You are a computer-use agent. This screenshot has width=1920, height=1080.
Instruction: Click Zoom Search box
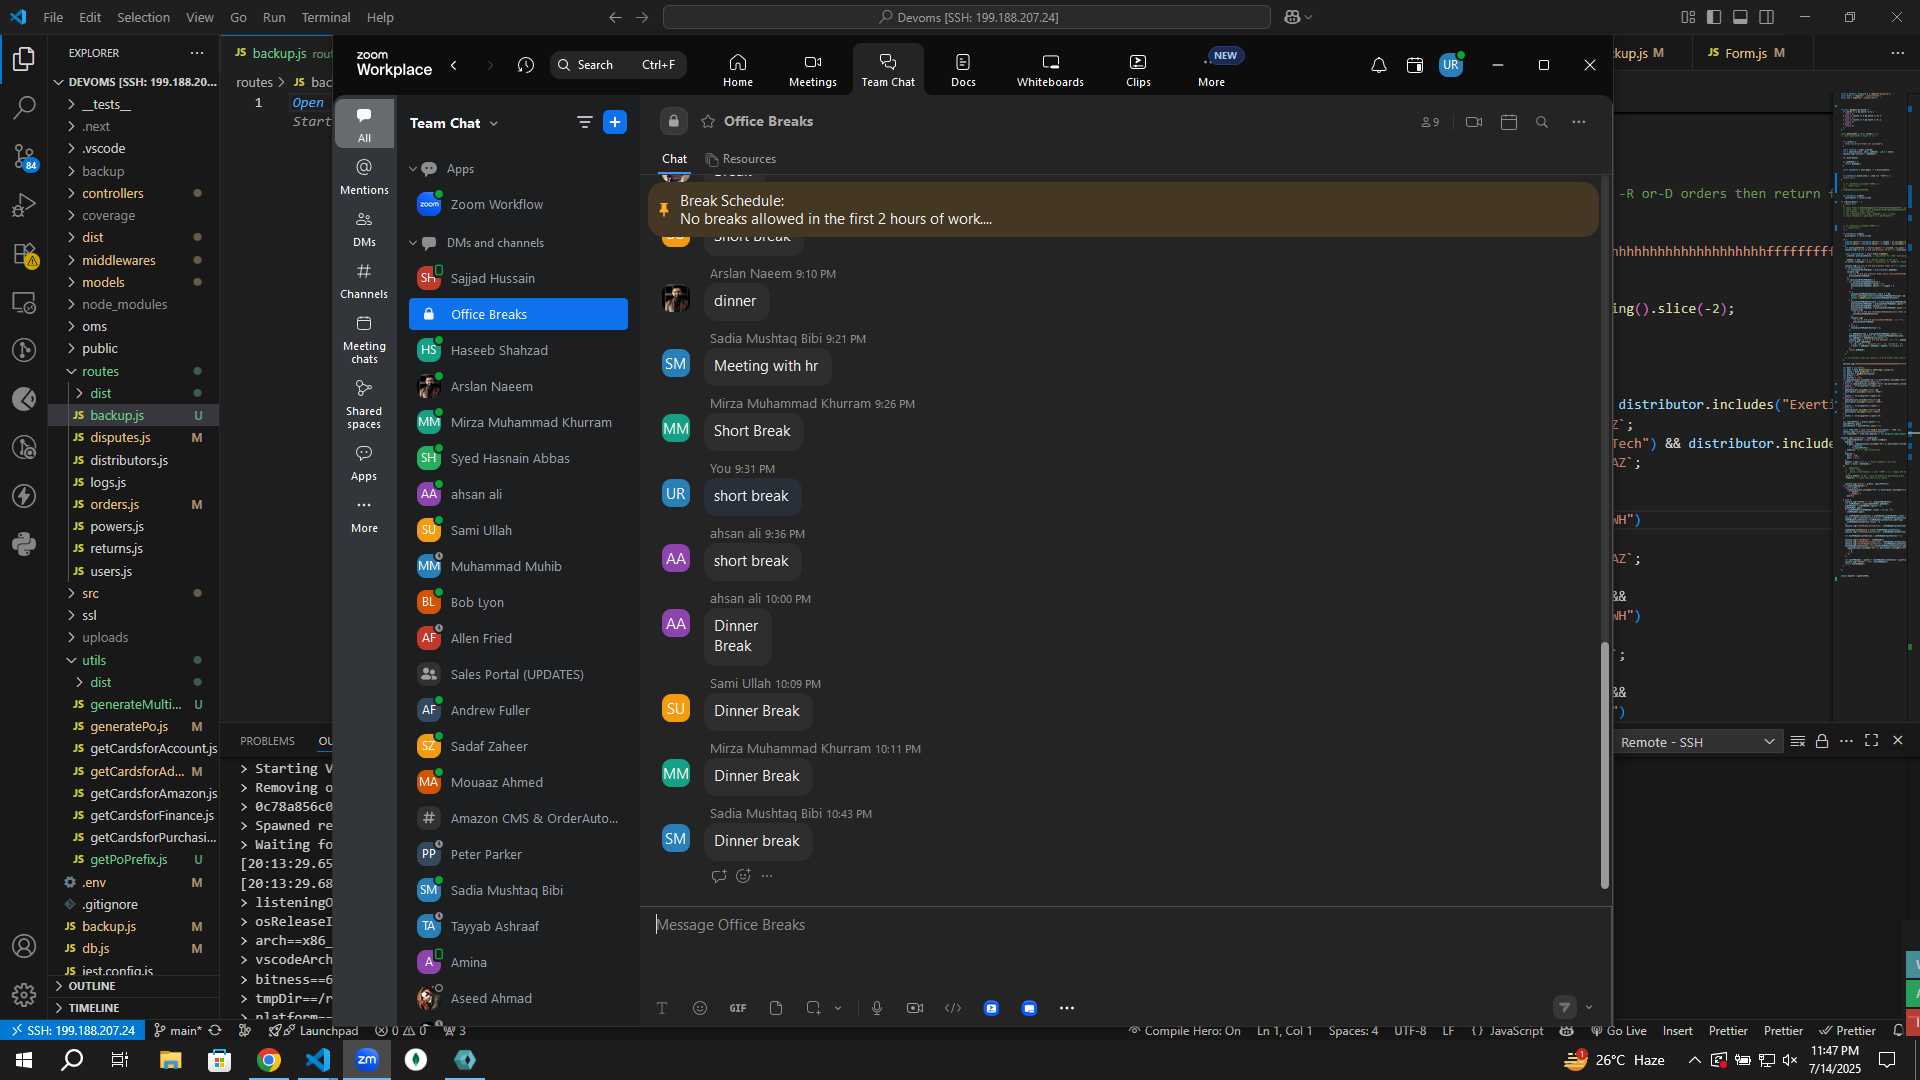(x=618, y=65)
